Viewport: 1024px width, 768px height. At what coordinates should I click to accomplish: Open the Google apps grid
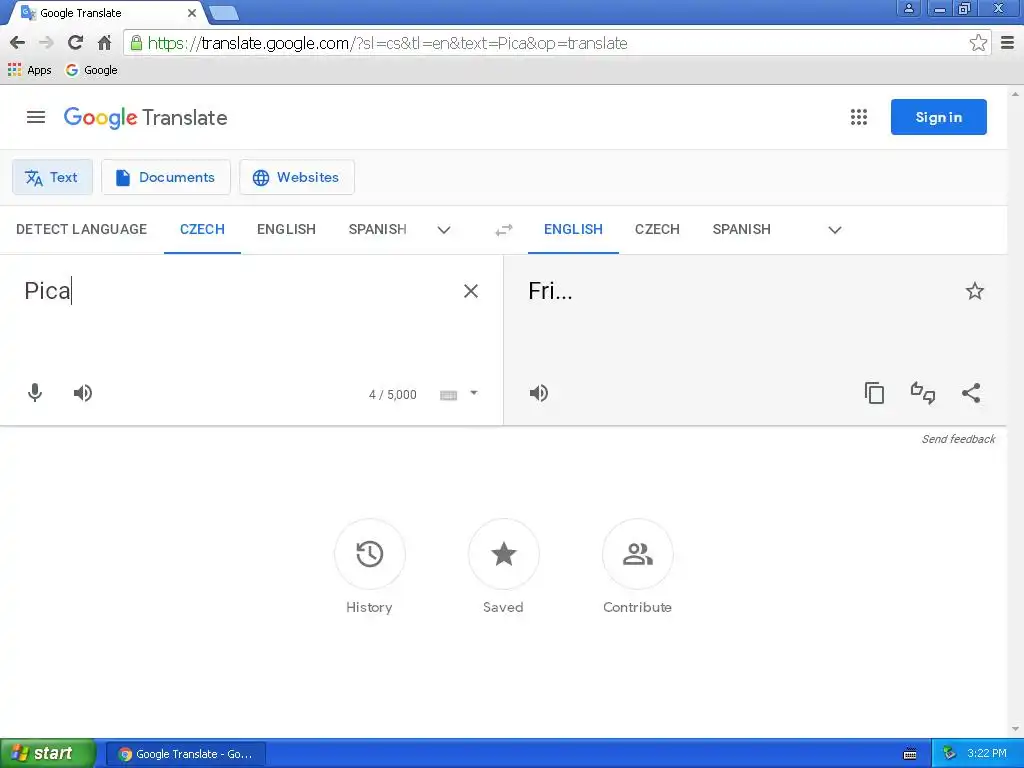[x=859, y=117]
